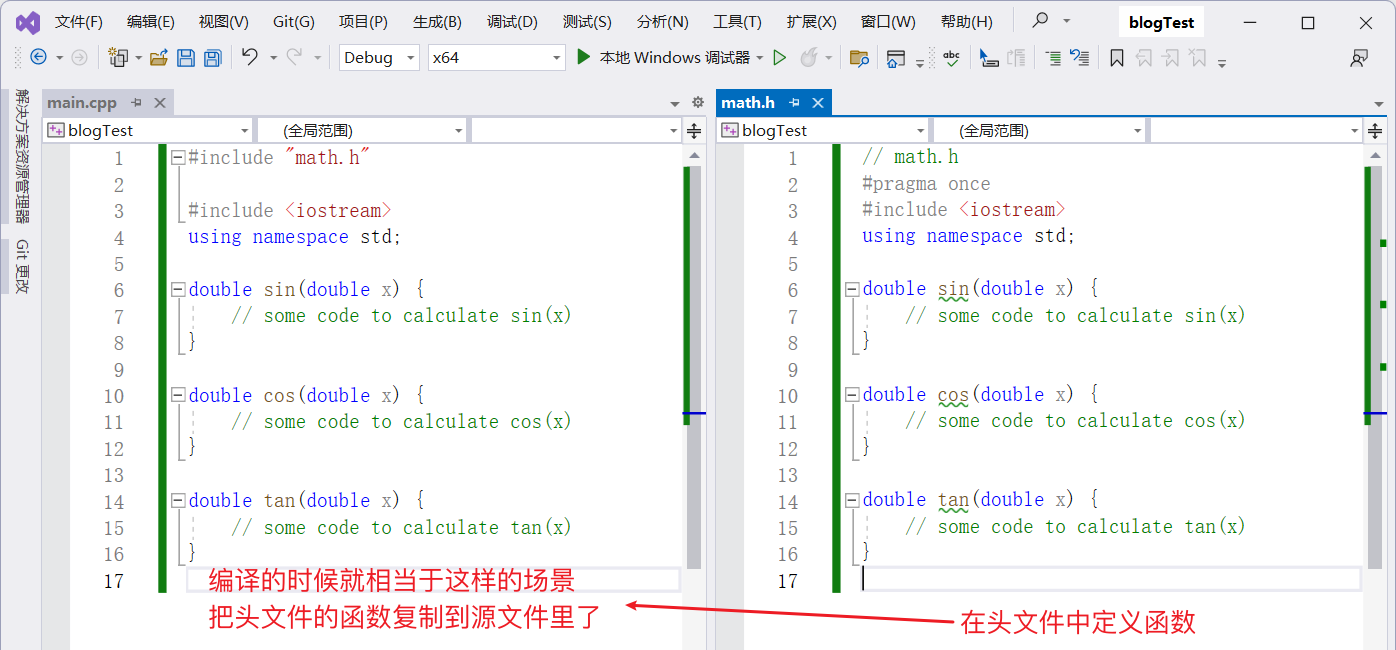1396x650 pixels.
Task: Open the (全局范围) scope dropdown in main.cpp
Action: pos(362,130)
